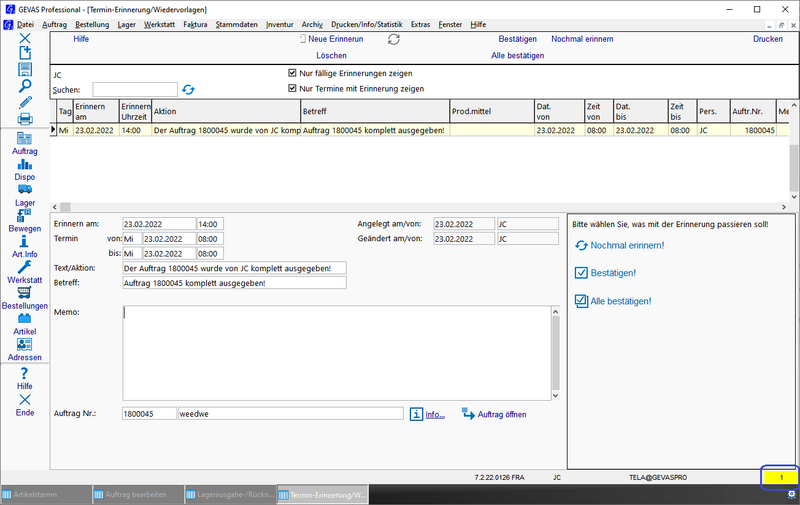Click the Lager truck icon
This screenshot has width=800, height=505.
coord(24,189)
